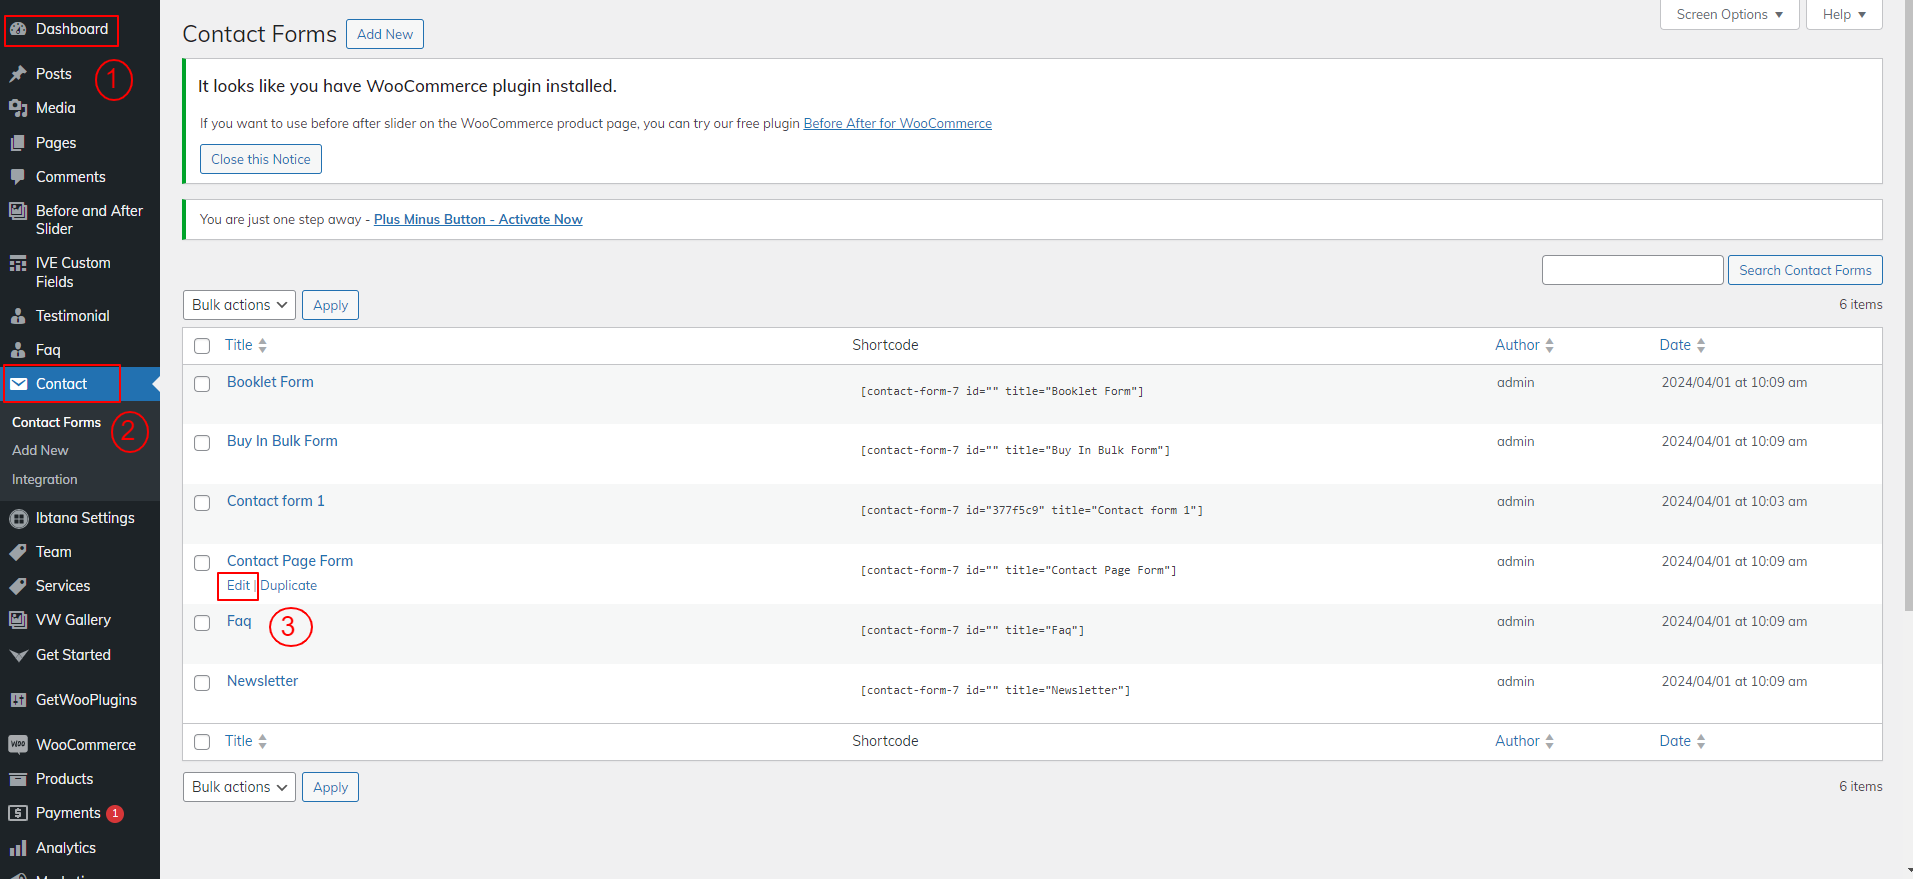Screen dimensions: 1913x879
Task: Open the Integration submenu item
Action: (45, 480)
